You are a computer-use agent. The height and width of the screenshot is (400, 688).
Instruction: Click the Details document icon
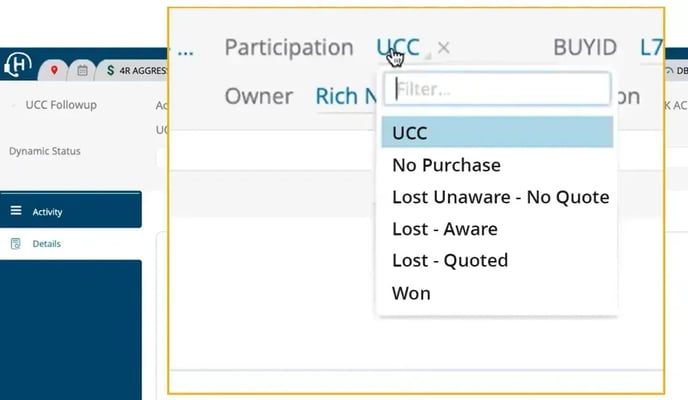click(x=16, y=243)
